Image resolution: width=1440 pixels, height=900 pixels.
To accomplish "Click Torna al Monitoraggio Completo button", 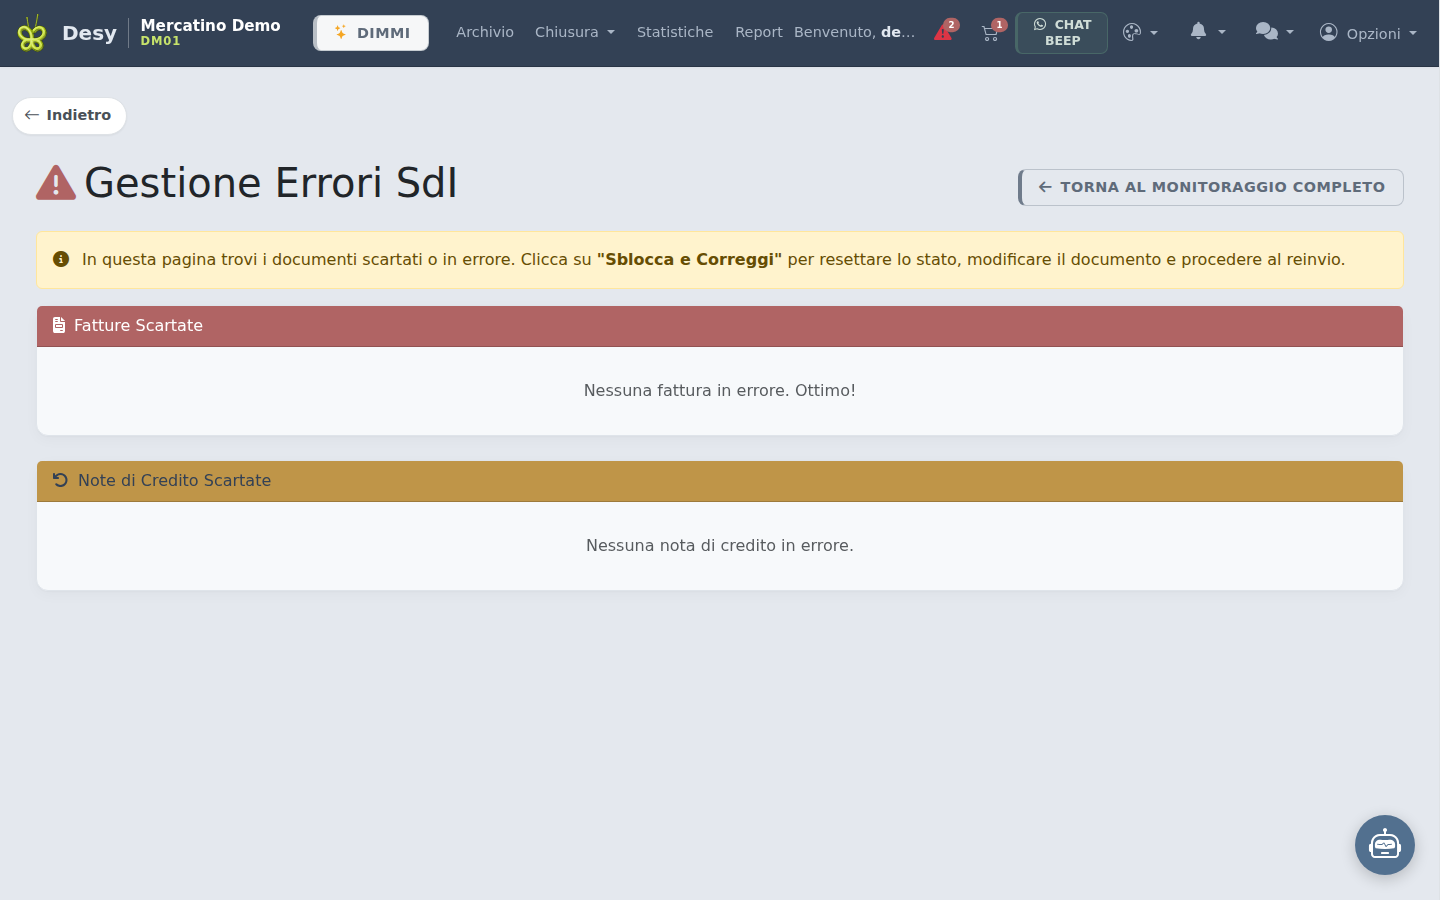I will [1211, 187].
